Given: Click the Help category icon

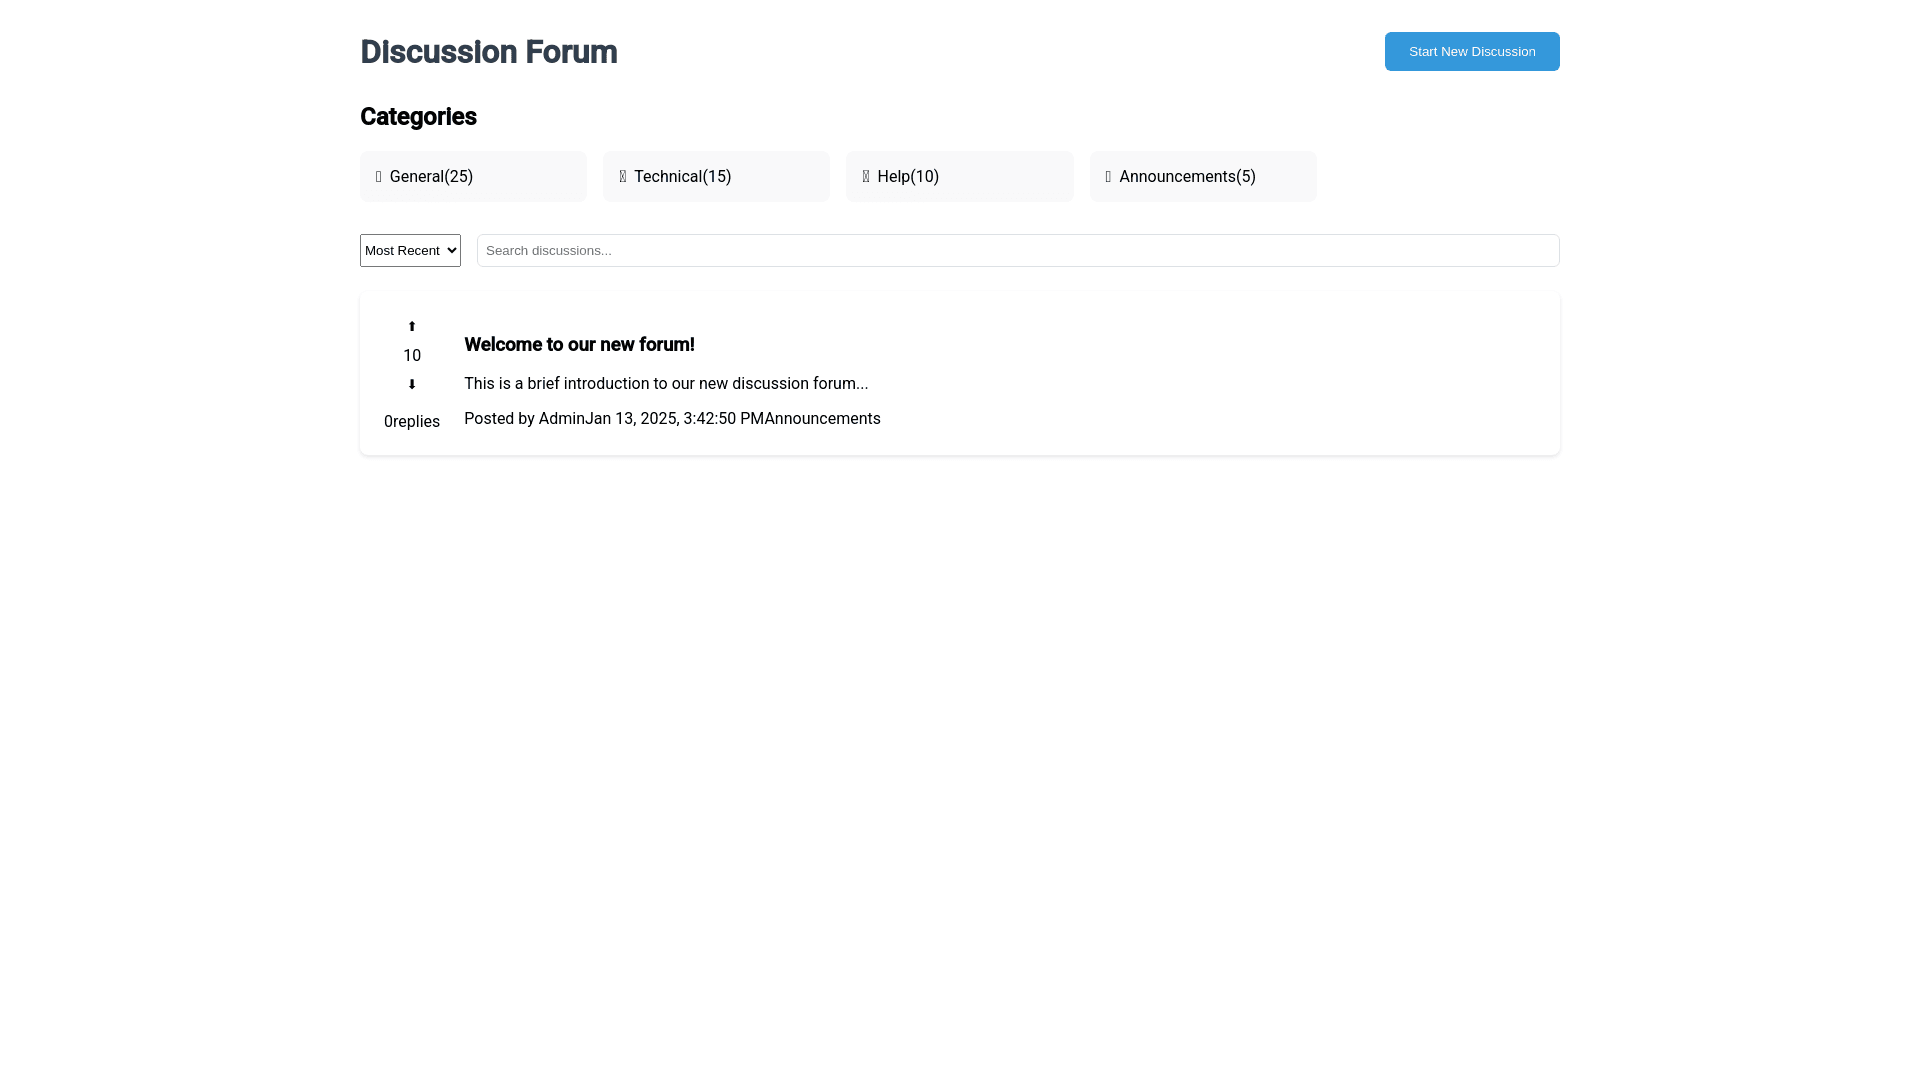Looking at the screenshot, I should tap(866, 177).
